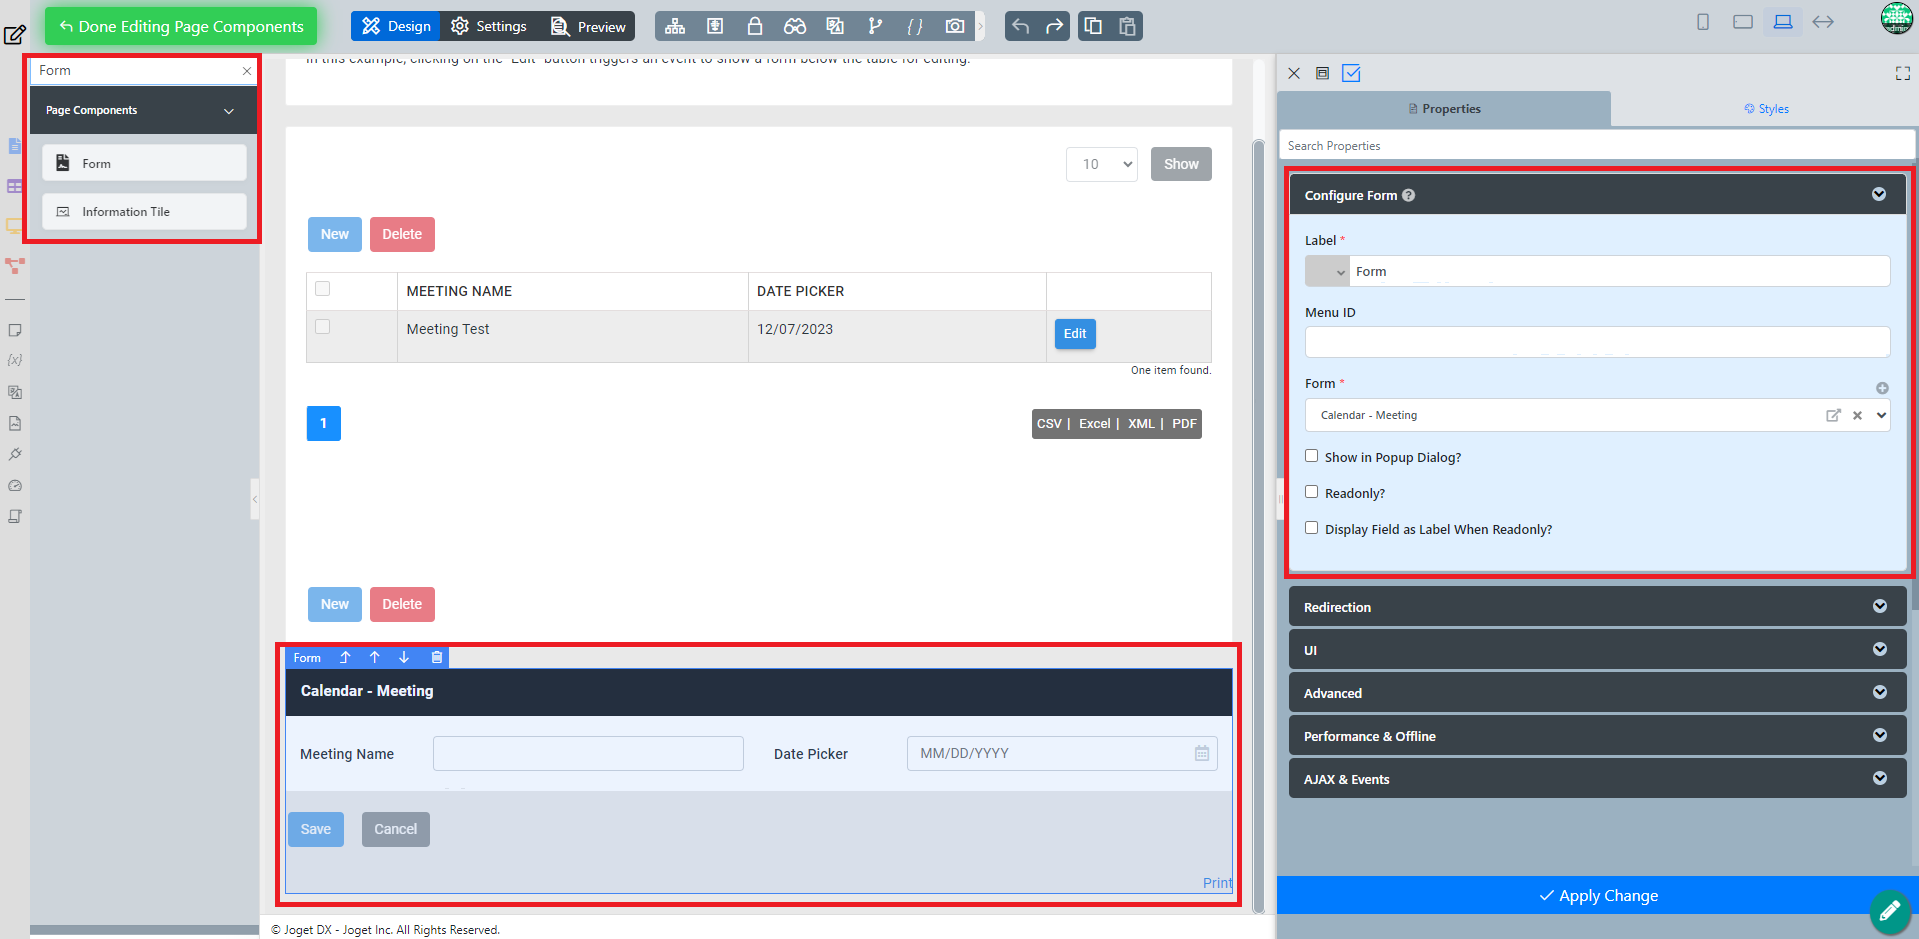
Task: Paste element from clipboard icon
Action: [1127, 26]
